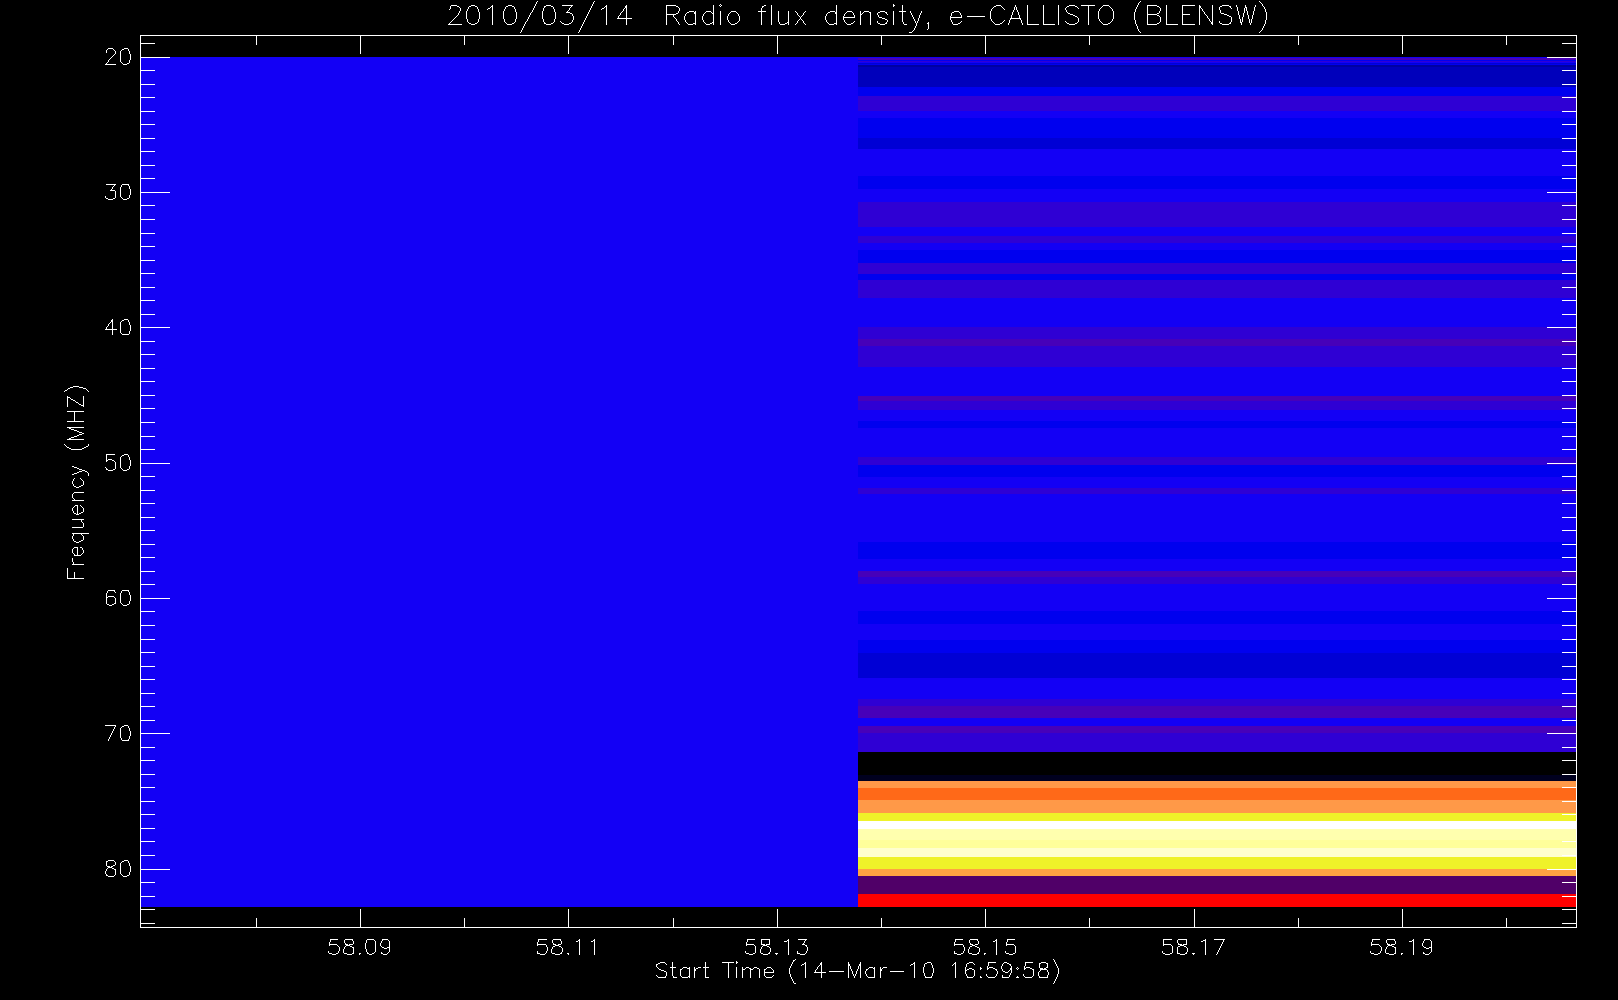Click the solid blue left half of spectrogram

point(499,482)
